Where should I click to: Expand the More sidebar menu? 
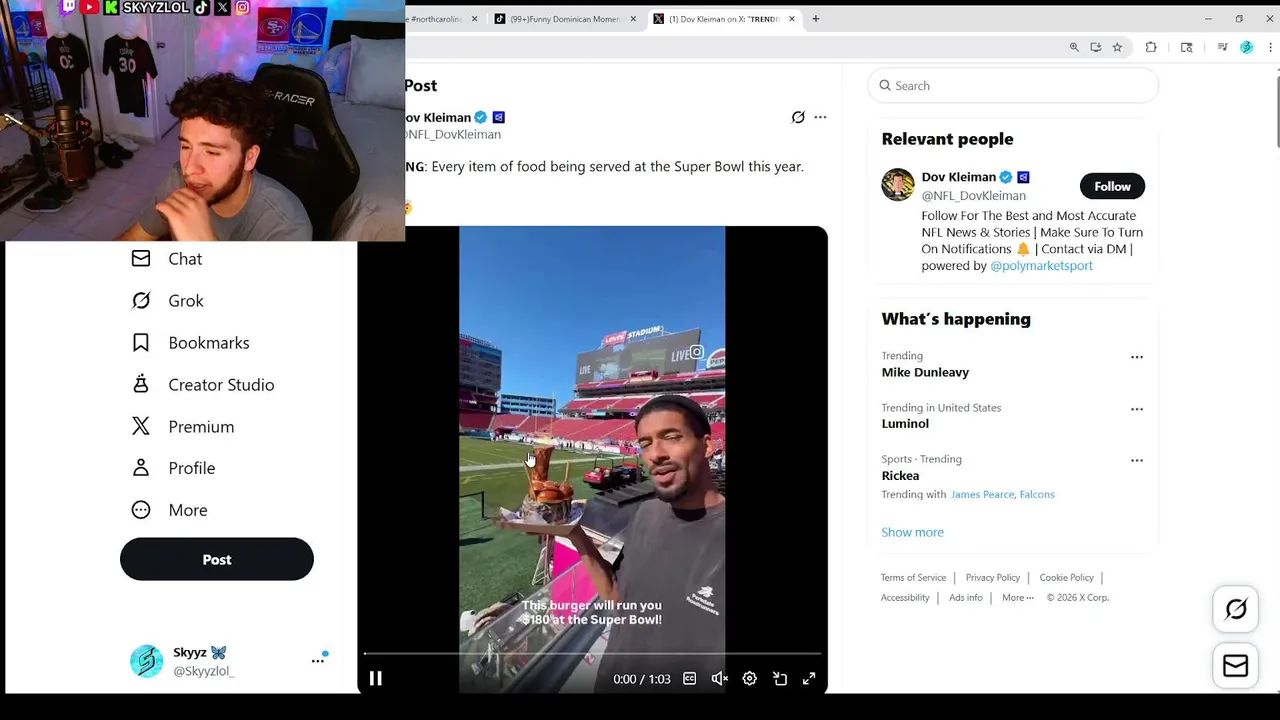[x=169, y=510]
